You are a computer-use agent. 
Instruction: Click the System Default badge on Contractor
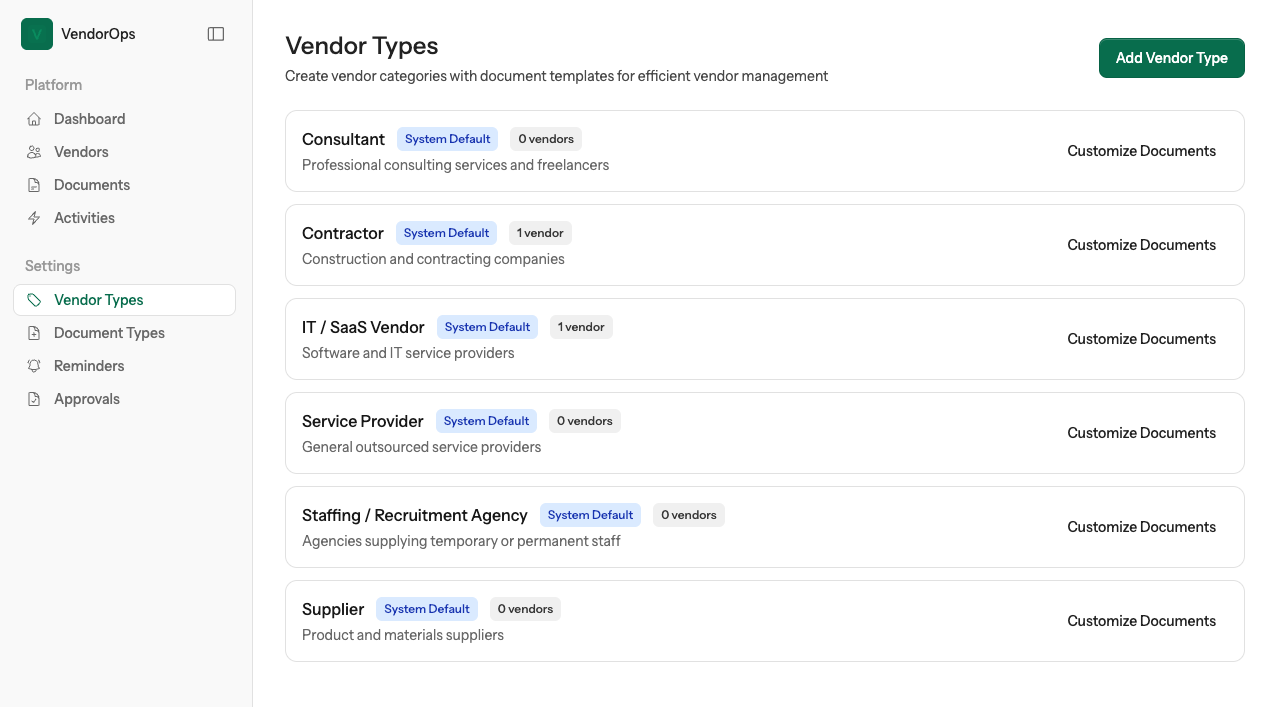446,232
